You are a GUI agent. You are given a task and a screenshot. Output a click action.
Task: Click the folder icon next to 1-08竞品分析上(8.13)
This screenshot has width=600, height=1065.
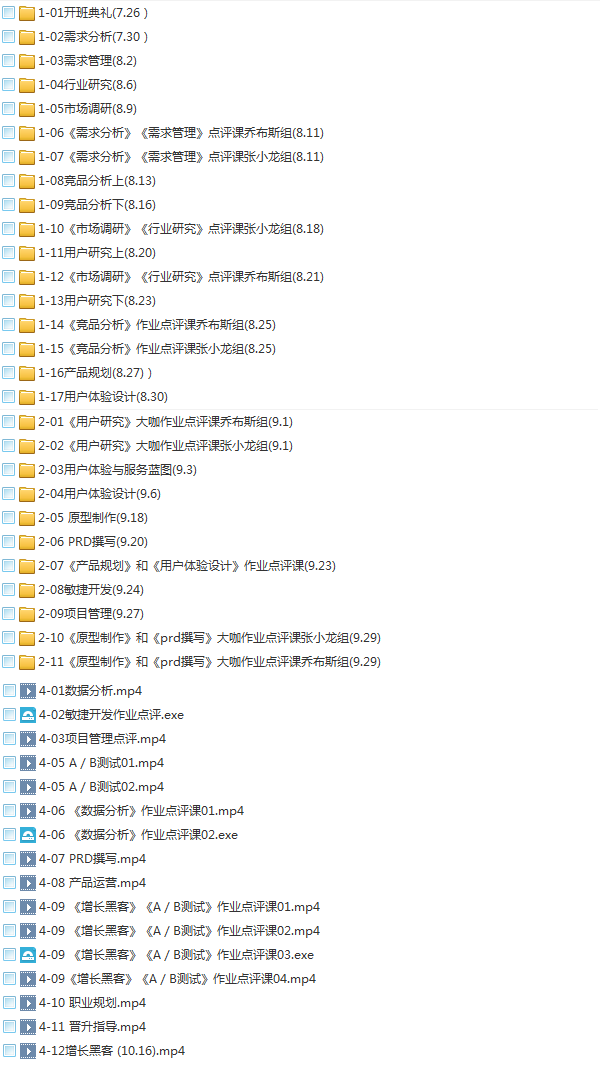pyautogui.click(x=27, y=181)
